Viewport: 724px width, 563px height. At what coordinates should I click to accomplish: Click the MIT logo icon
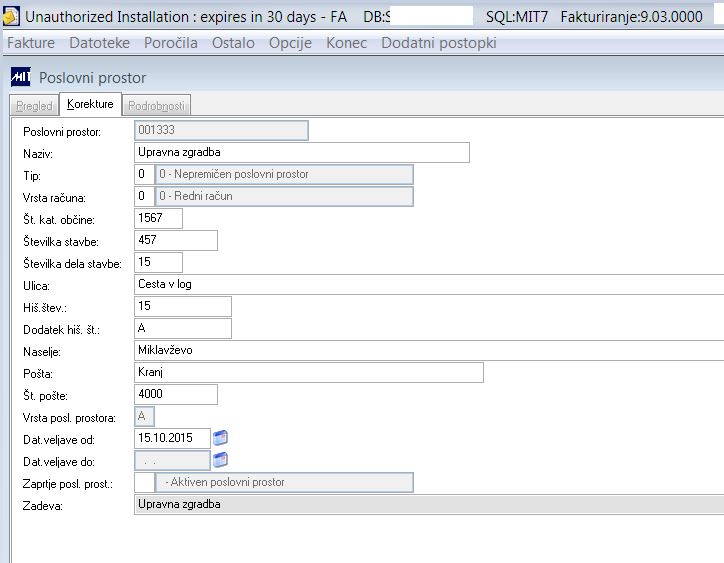(21, 77)
